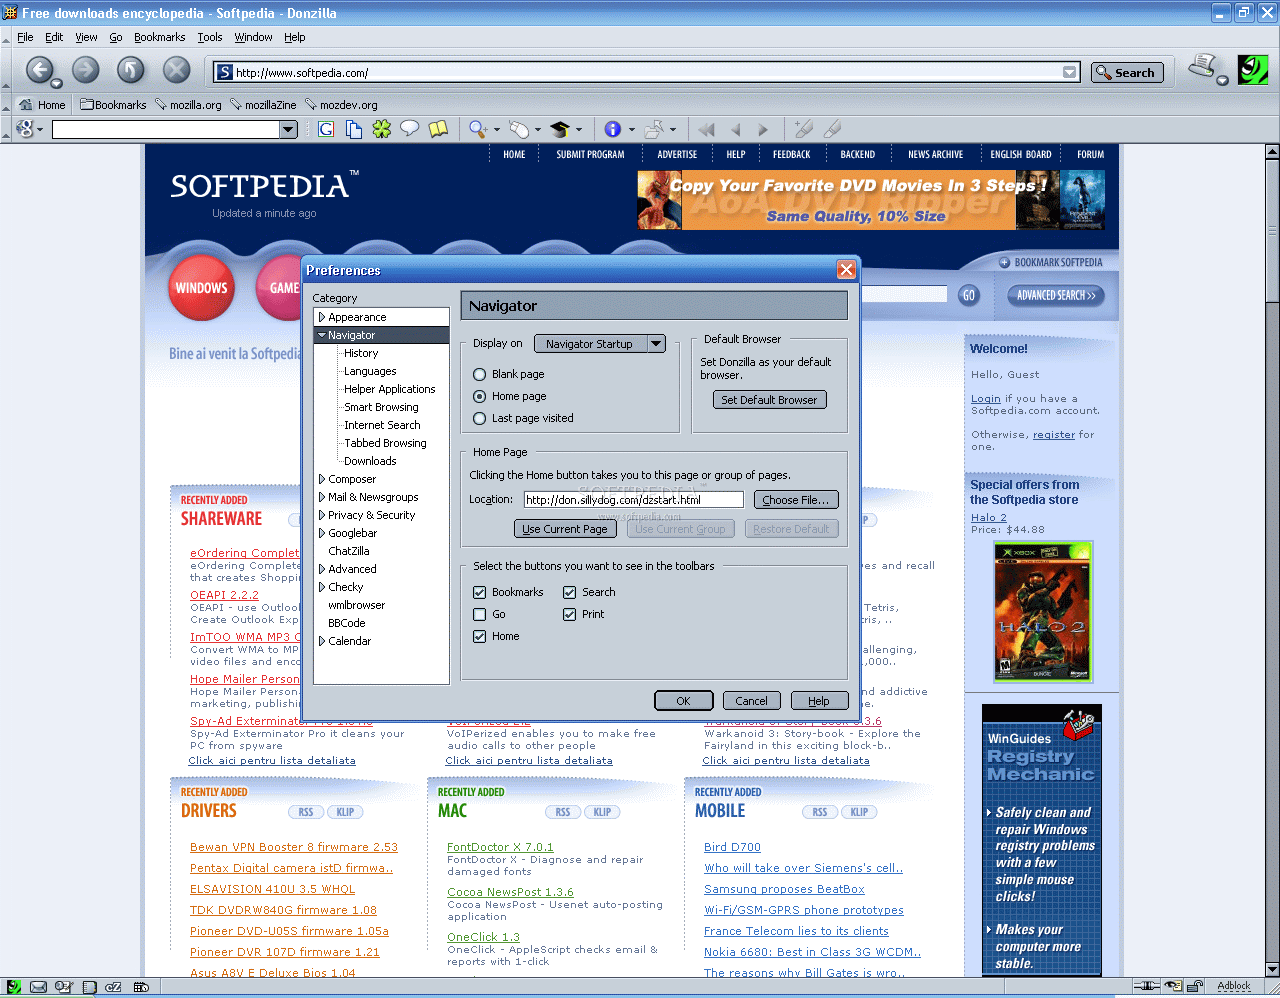Expand Mail & Newsgroups category
The image size is (1280, 998).
click(x=322, y=497)
